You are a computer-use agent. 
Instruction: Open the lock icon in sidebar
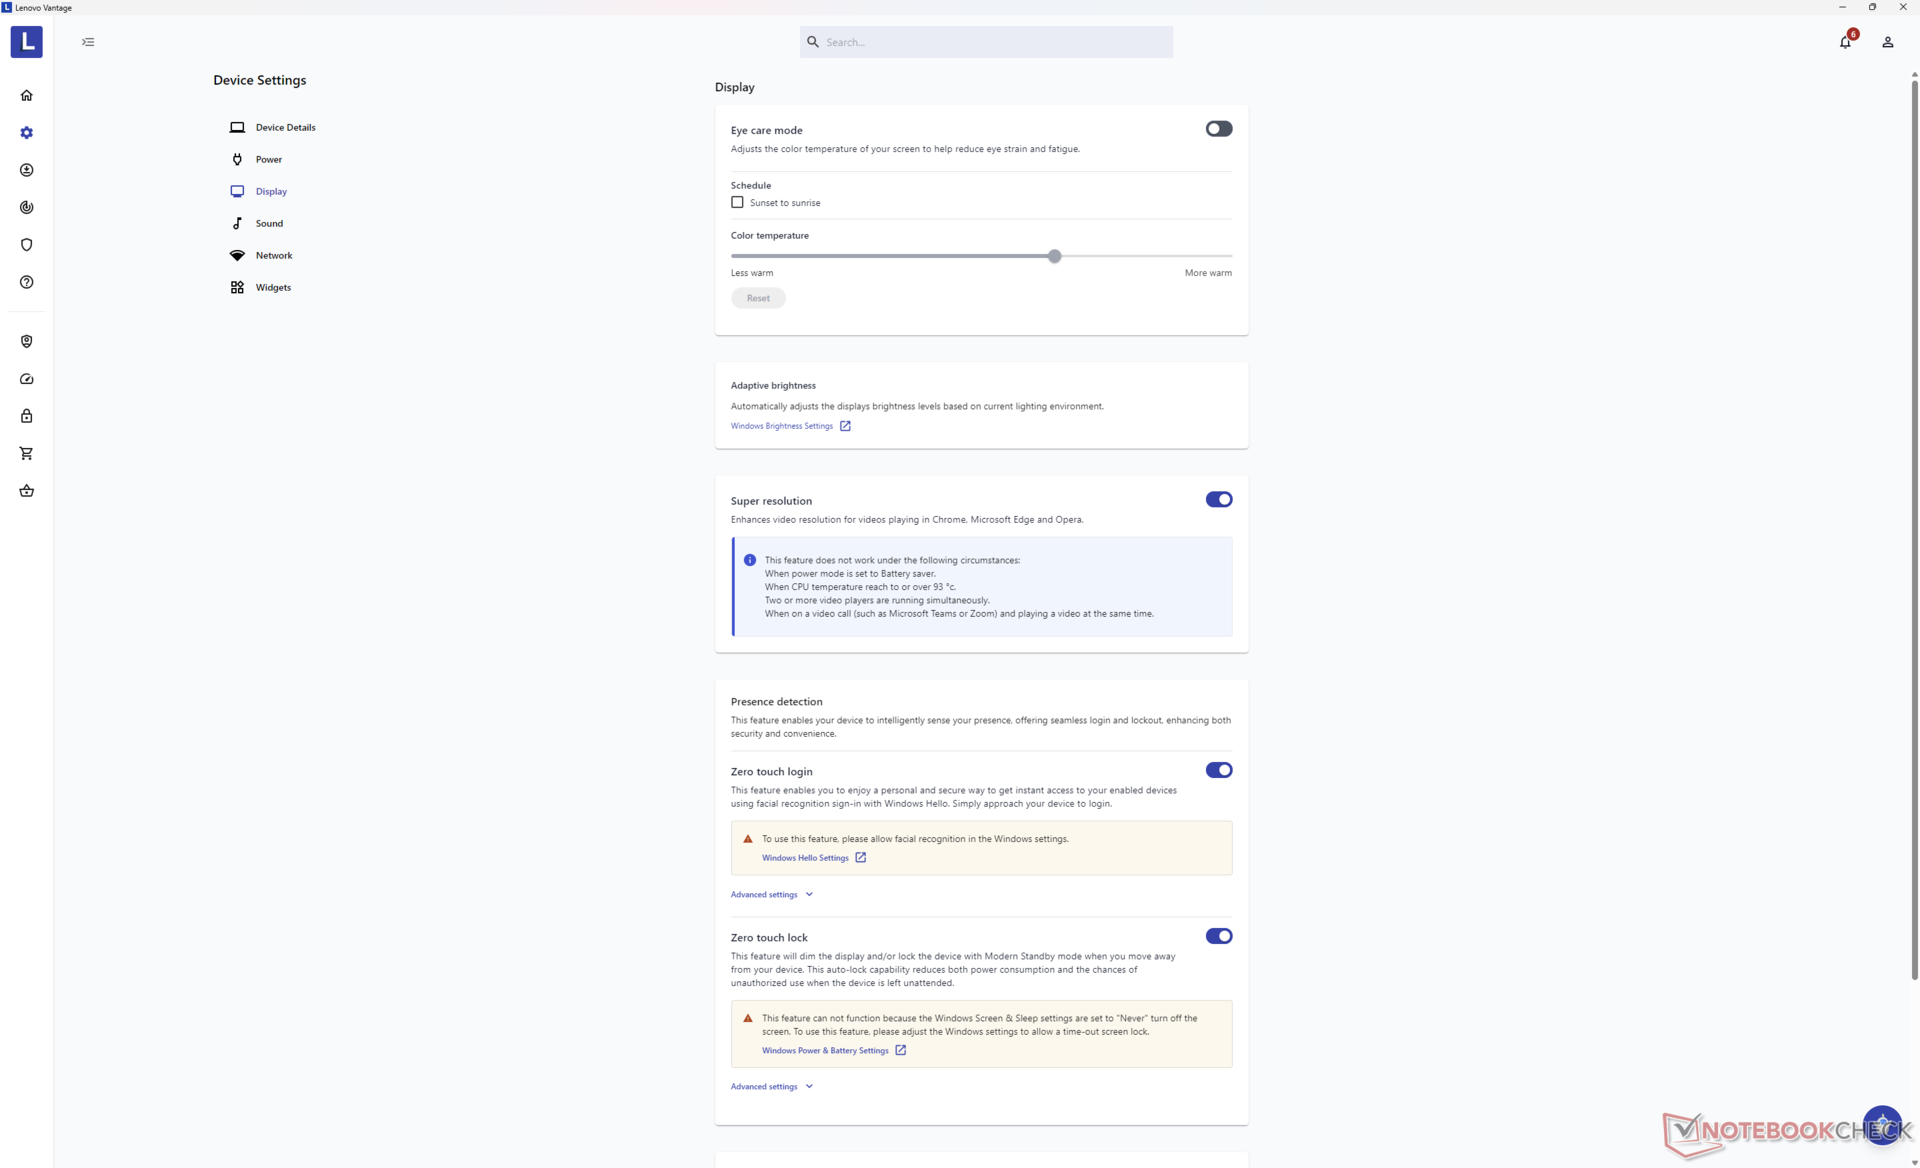point(27,416)
